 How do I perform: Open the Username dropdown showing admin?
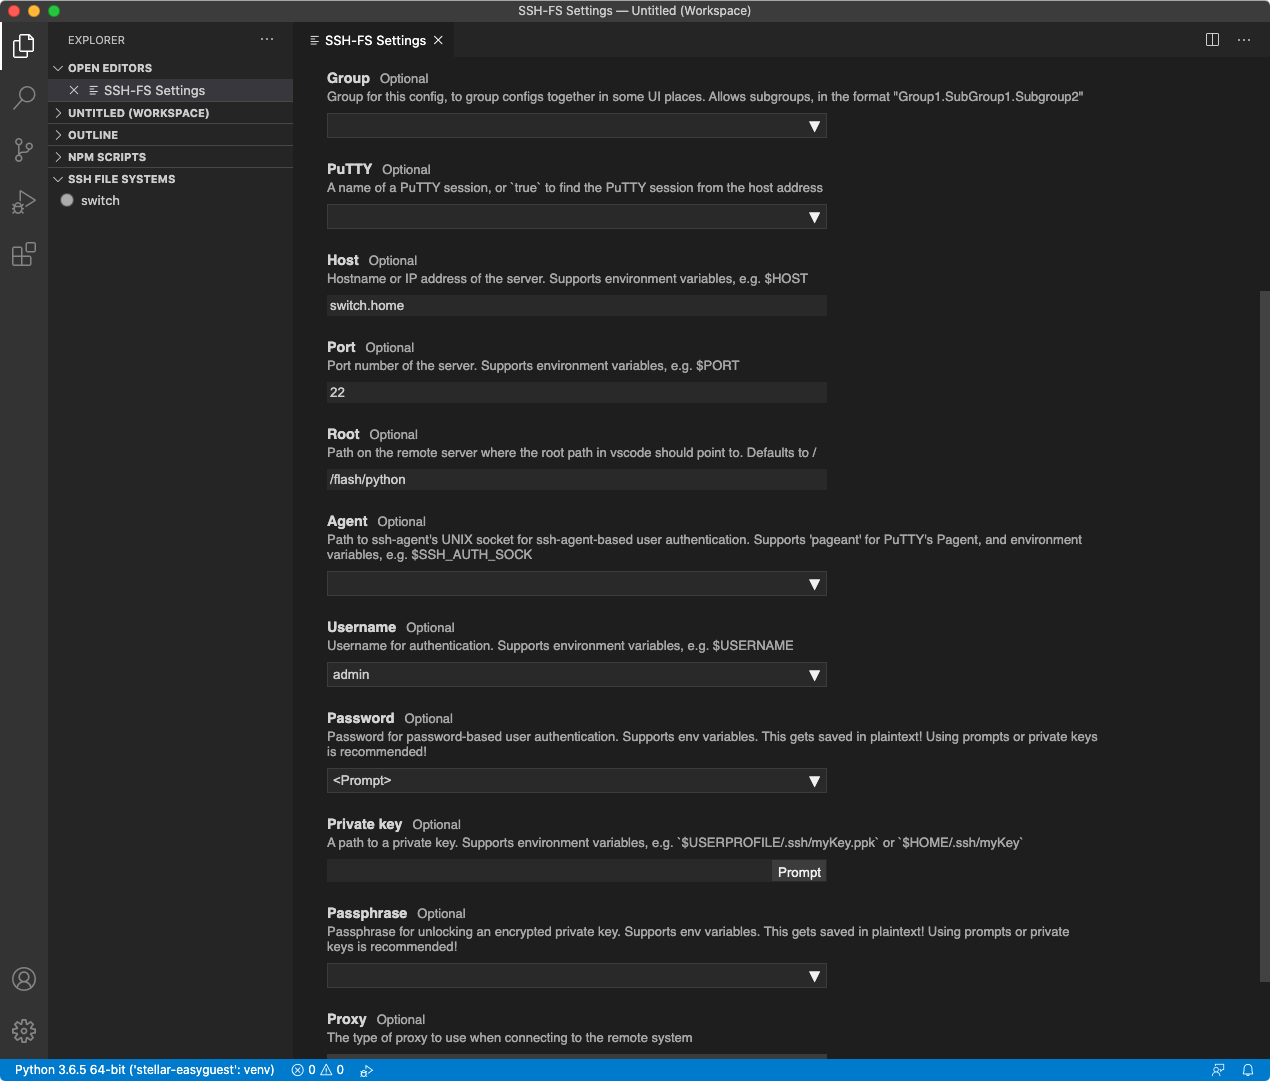(x=576, y=675)
